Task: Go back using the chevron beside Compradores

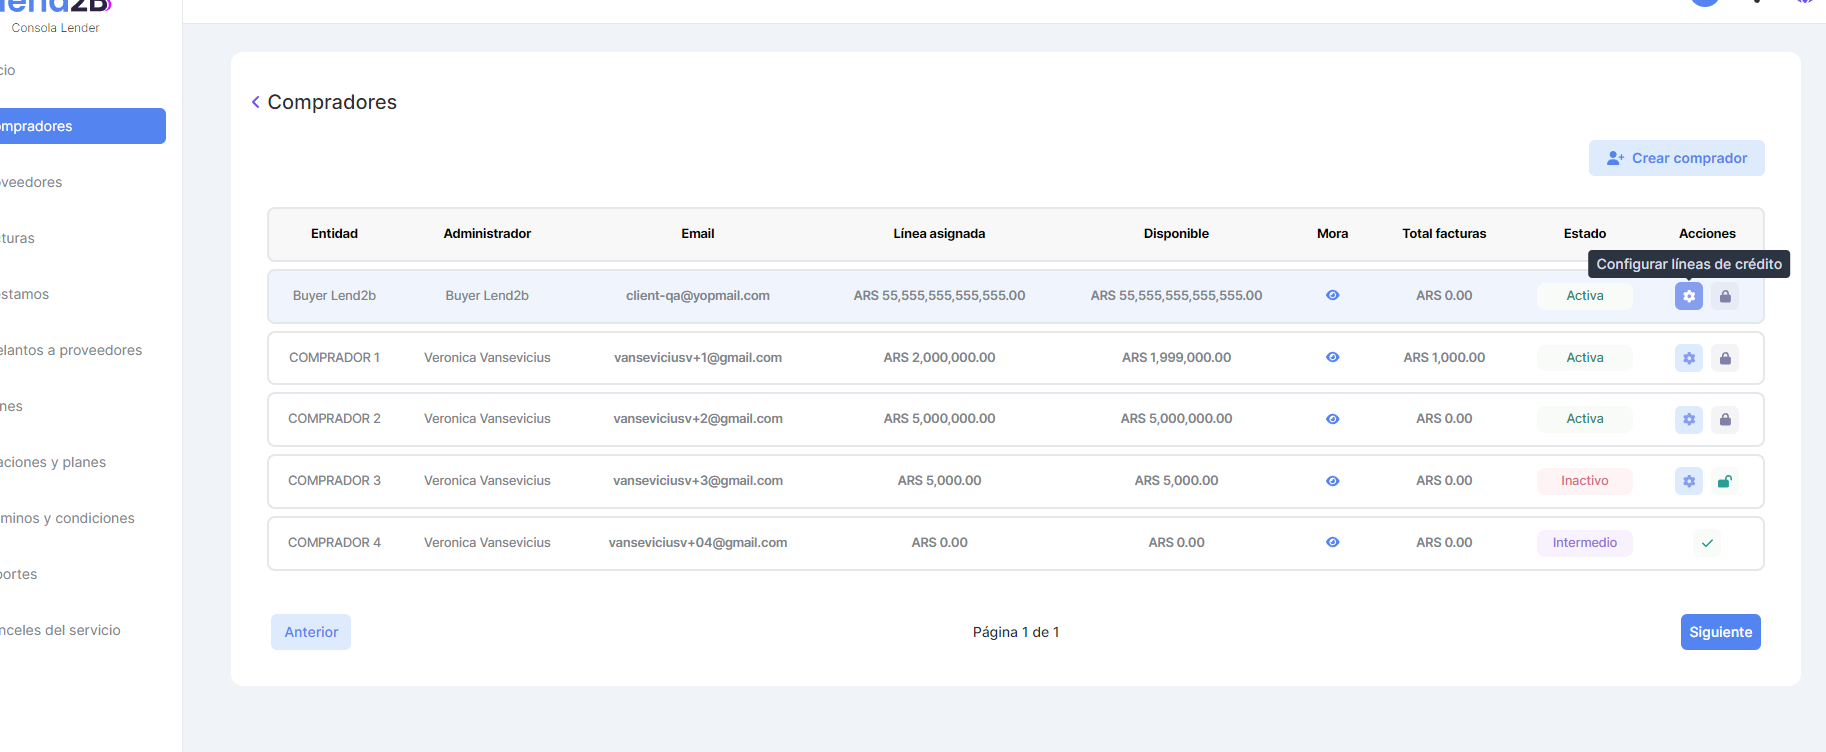Action: pos(256,102)
